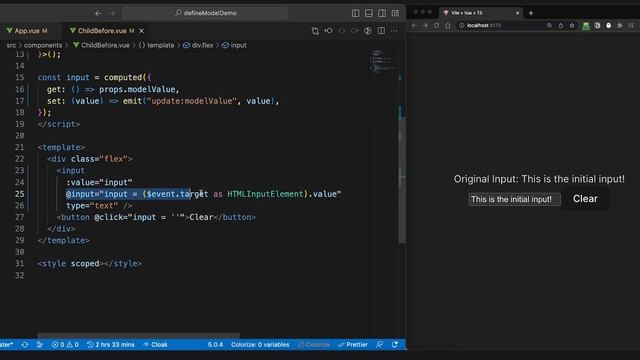Viewport: 640px width, 360px height.
Task: Open notifications bell in status bar
Action: [395, 344]
